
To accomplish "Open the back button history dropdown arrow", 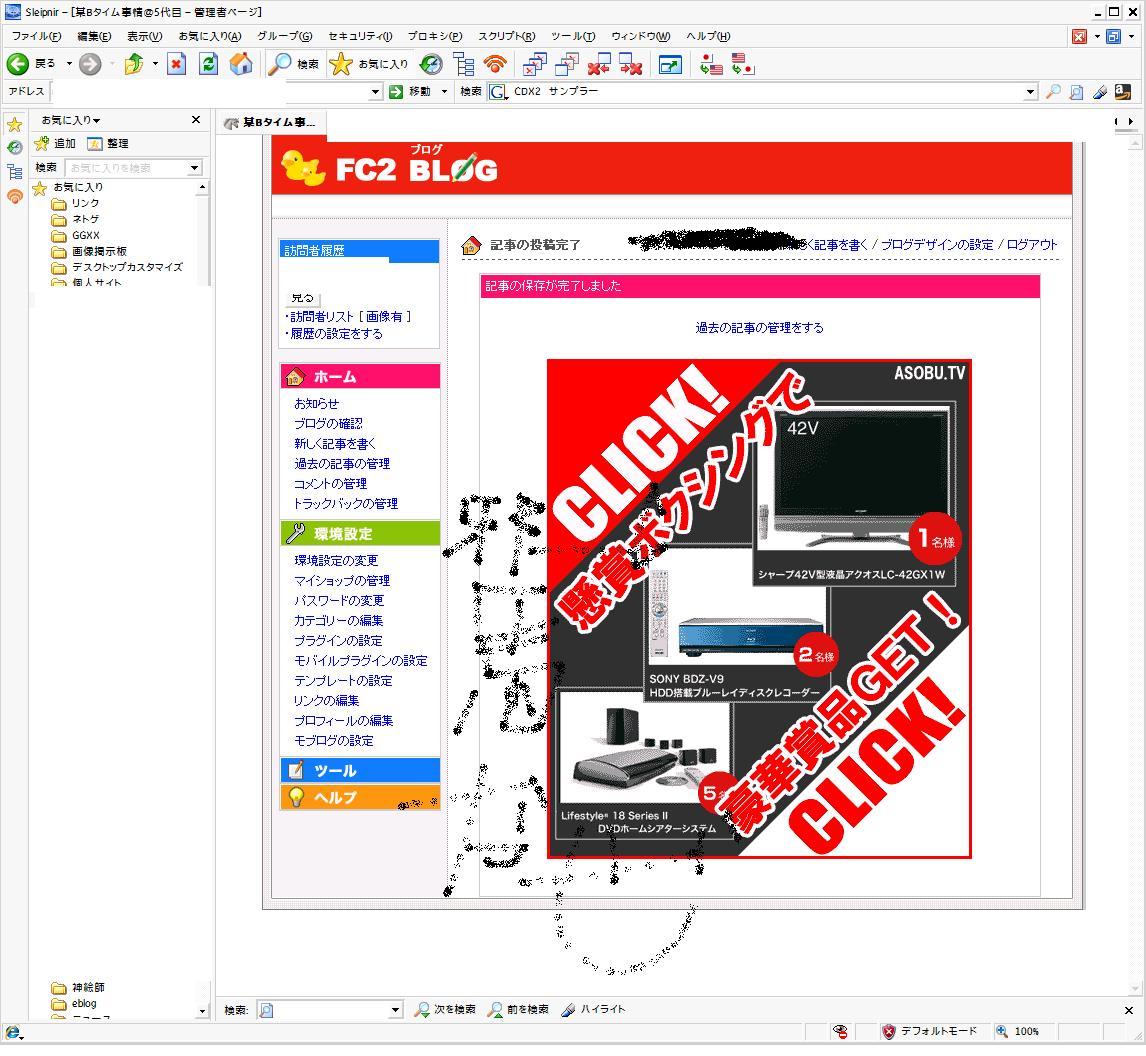I will coord(69,64).
